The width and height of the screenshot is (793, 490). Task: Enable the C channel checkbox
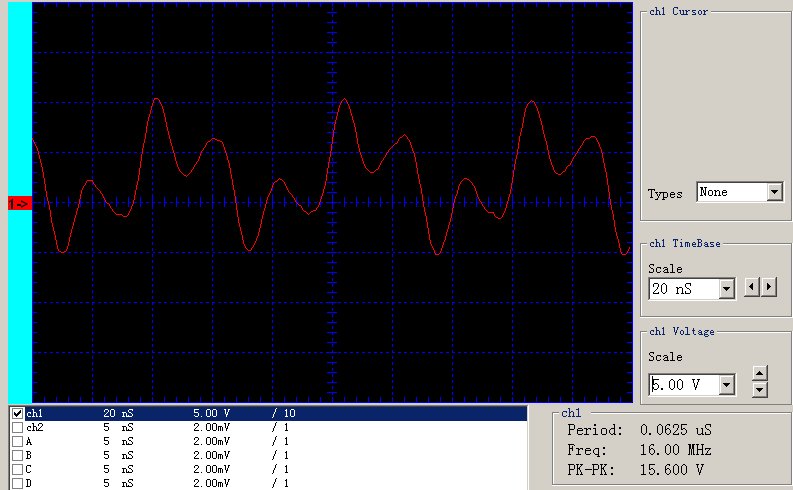pos(17,469)
